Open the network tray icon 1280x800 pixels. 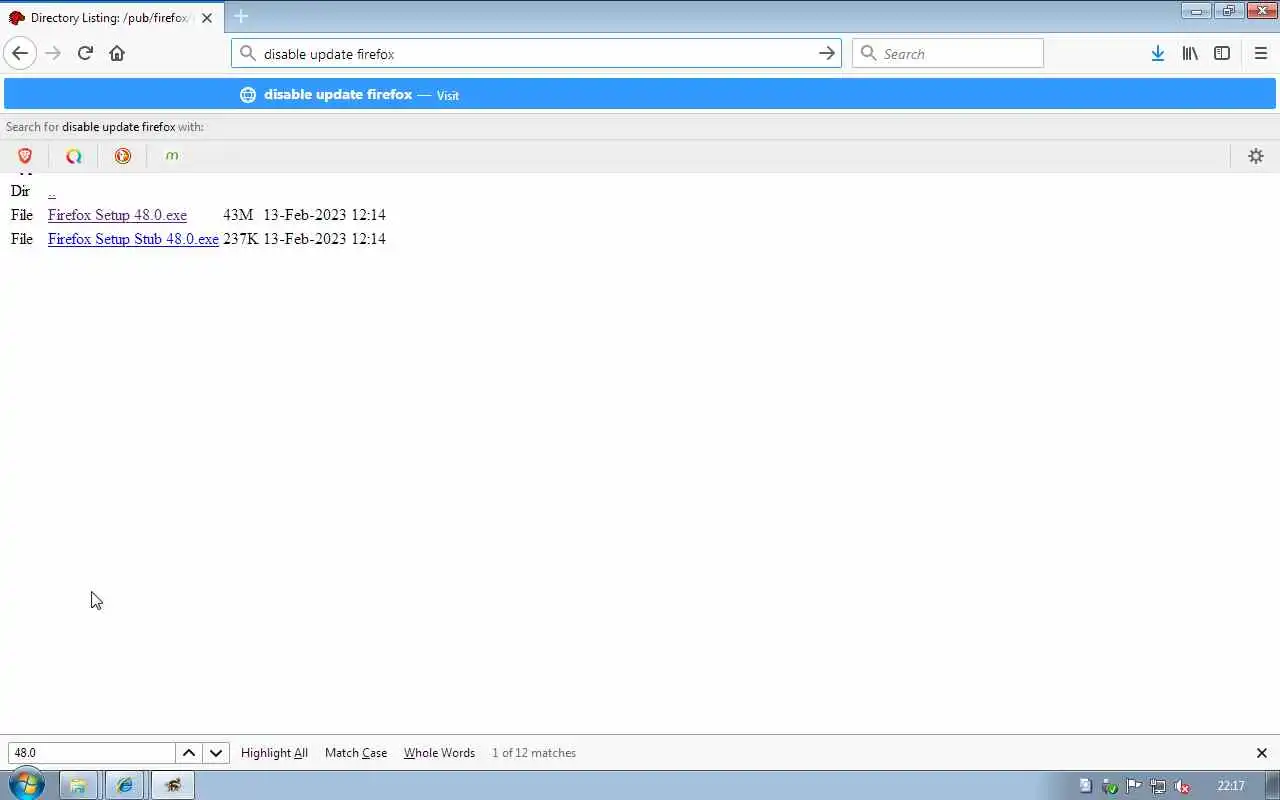point(1157,786)
